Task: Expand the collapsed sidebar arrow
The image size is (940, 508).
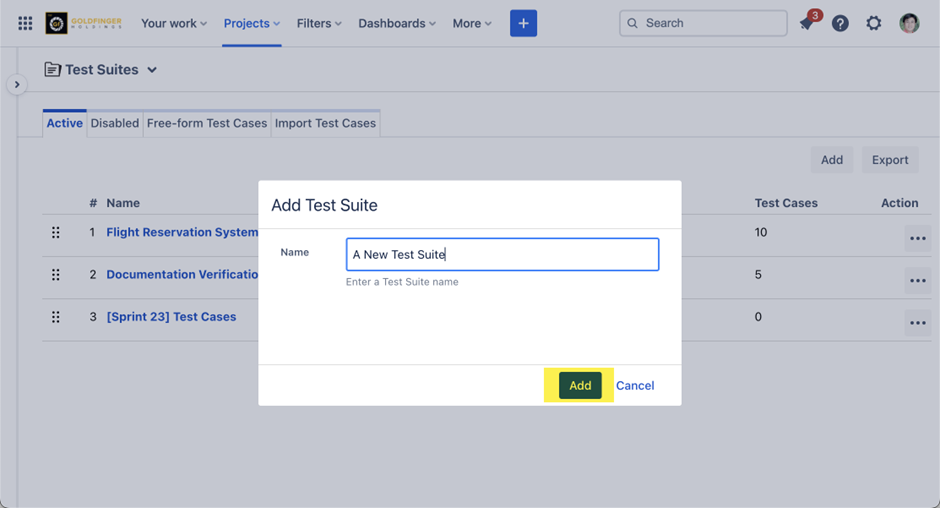Action: 17,85
